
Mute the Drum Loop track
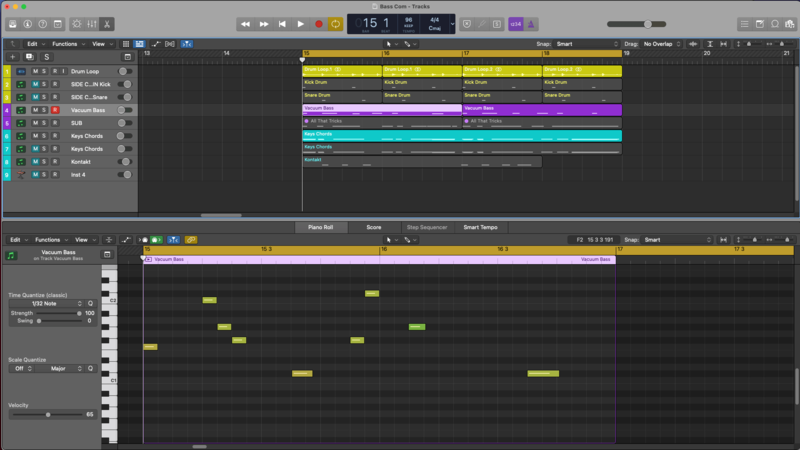coord(35,71)
